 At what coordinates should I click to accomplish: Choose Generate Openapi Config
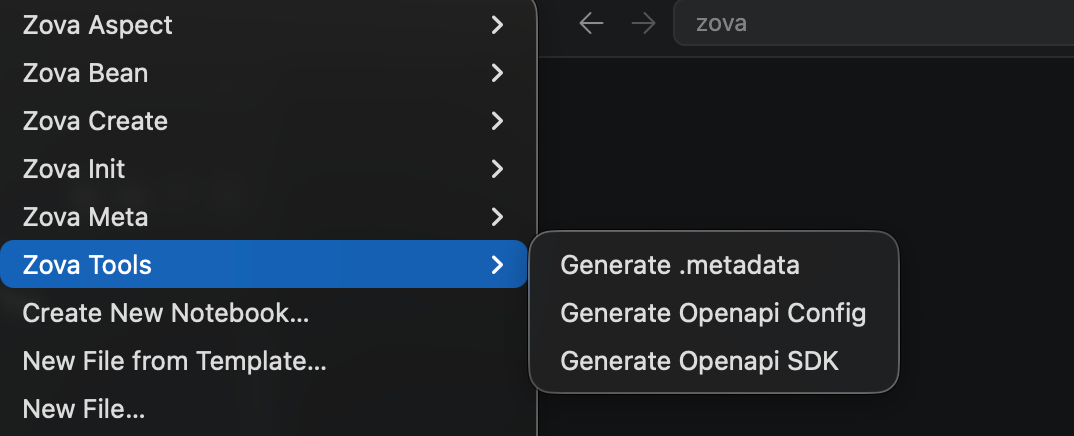713,313
